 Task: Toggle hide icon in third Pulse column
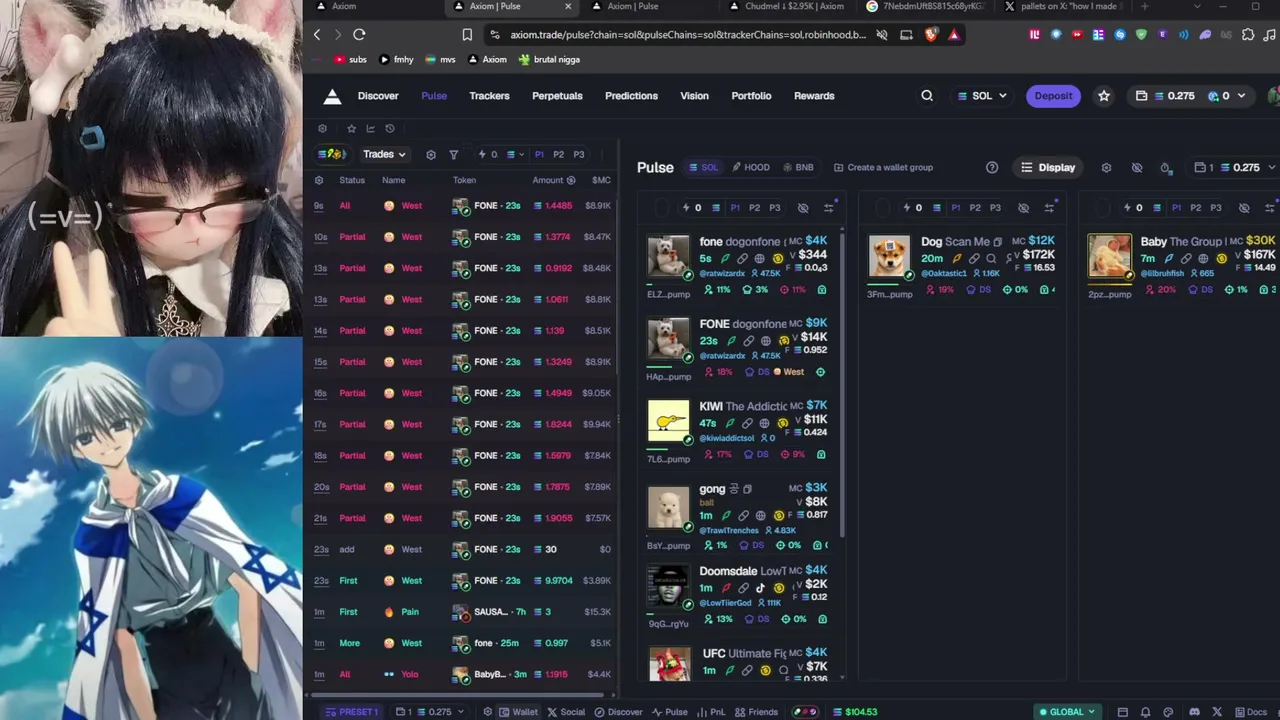pos(1244,208)
